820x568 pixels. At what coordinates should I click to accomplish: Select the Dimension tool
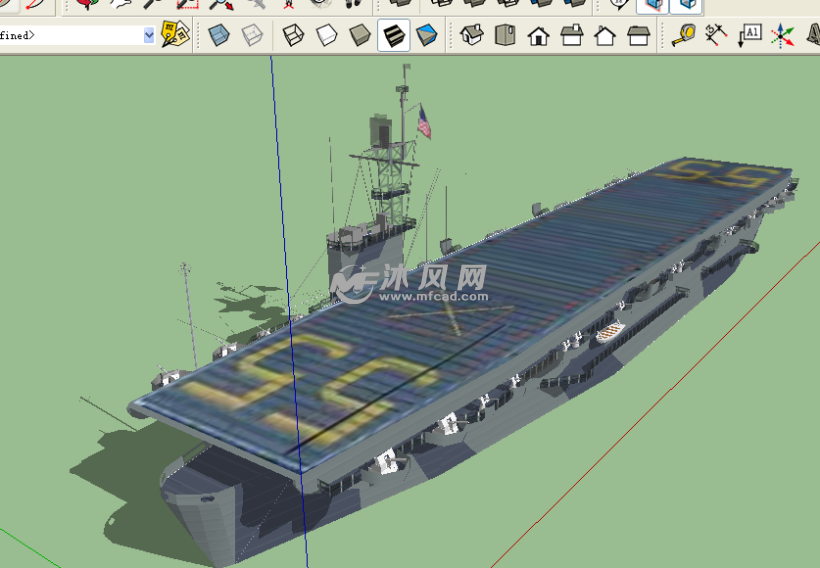[716, 36]
